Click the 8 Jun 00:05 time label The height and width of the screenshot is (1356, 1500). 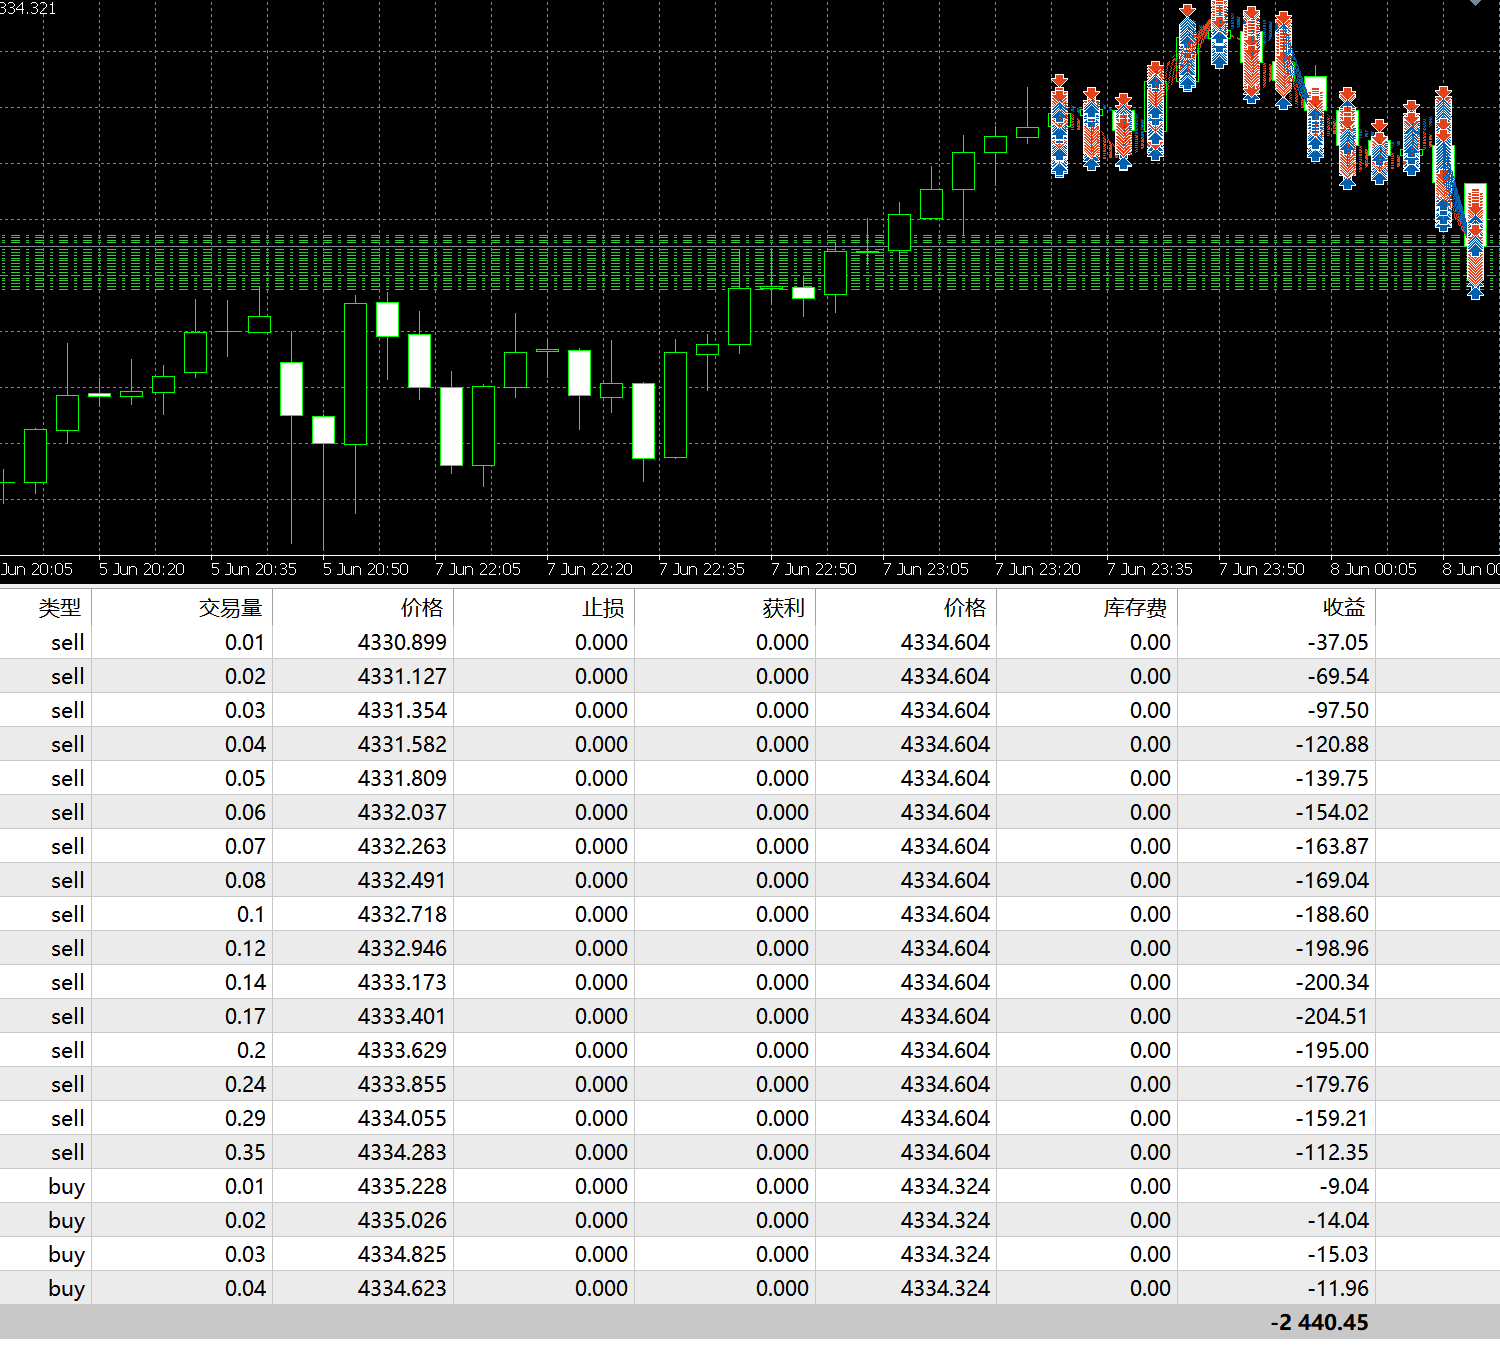[x=1374, y=569]
